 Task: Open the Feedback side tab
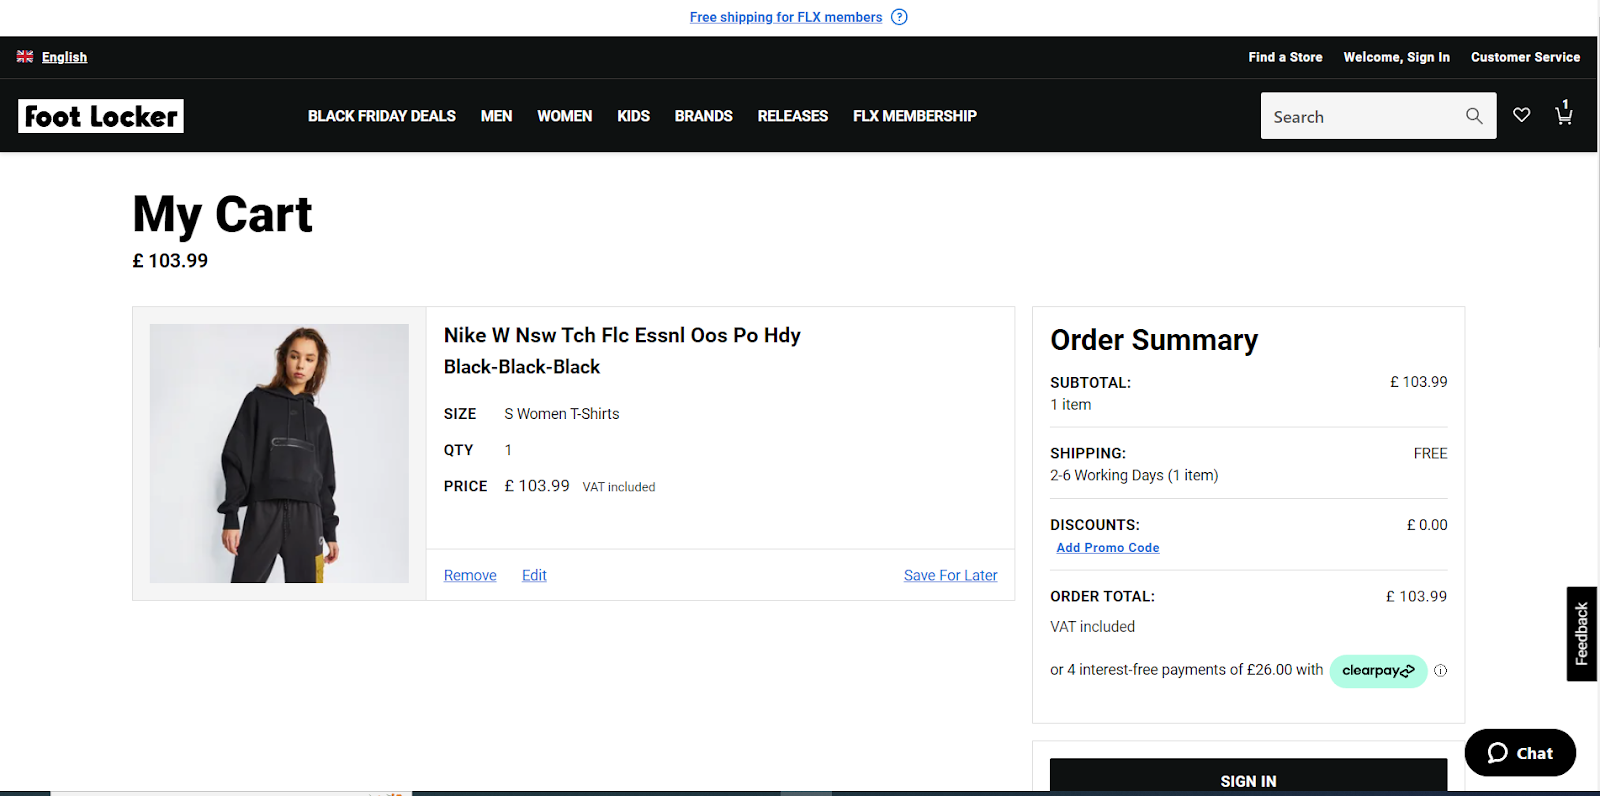pos(1581,634)
